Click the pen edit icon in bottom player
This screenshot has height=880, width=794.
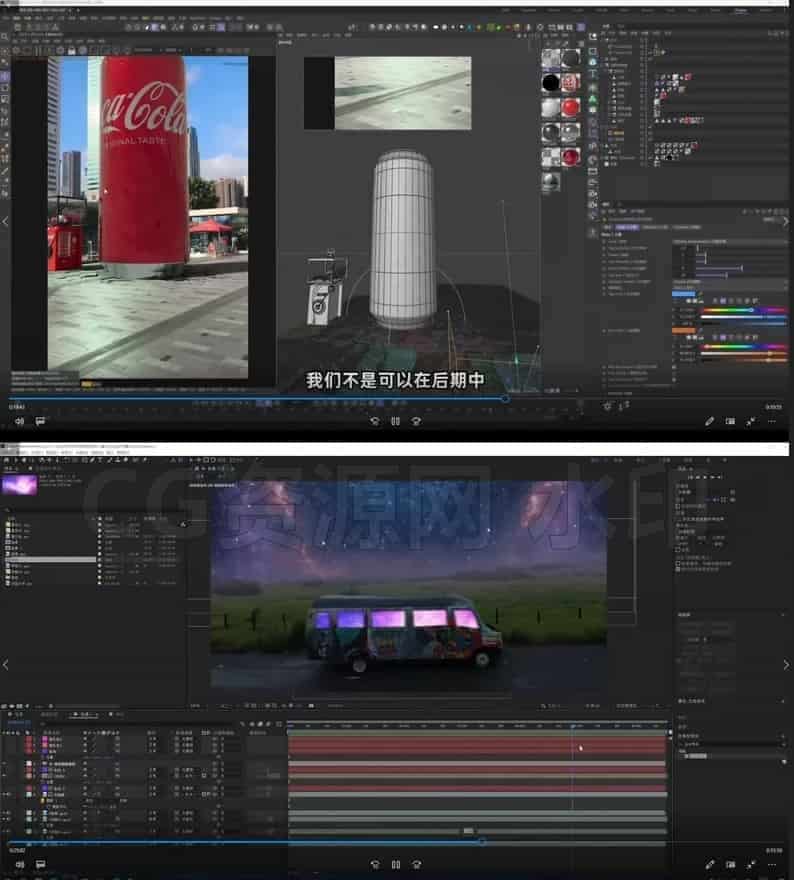[x=709, y=864]
